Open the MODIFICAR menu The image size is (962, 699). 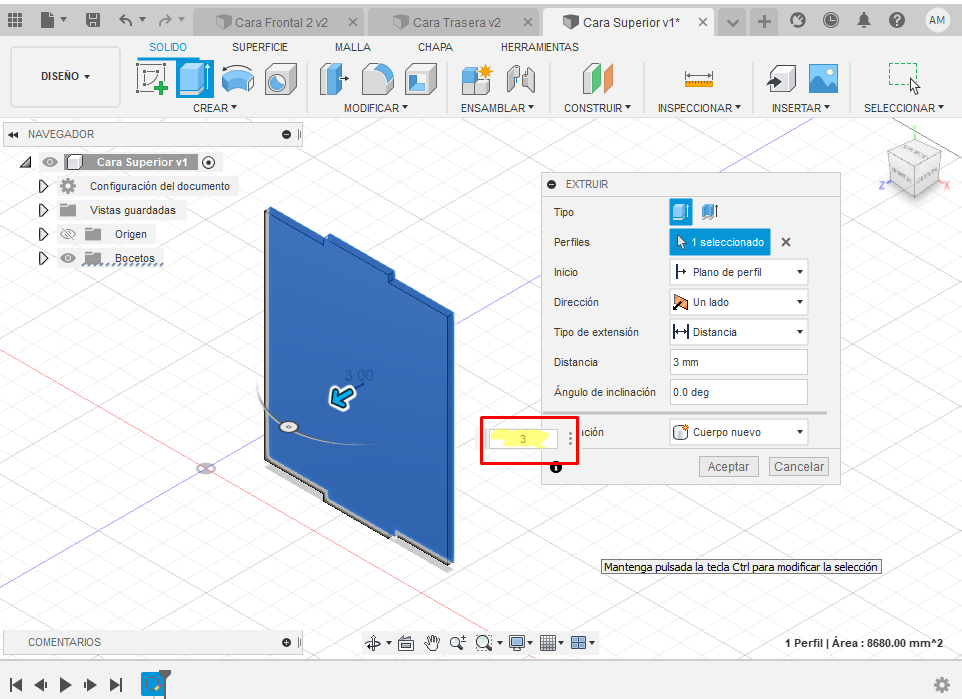tap(375, 108)
